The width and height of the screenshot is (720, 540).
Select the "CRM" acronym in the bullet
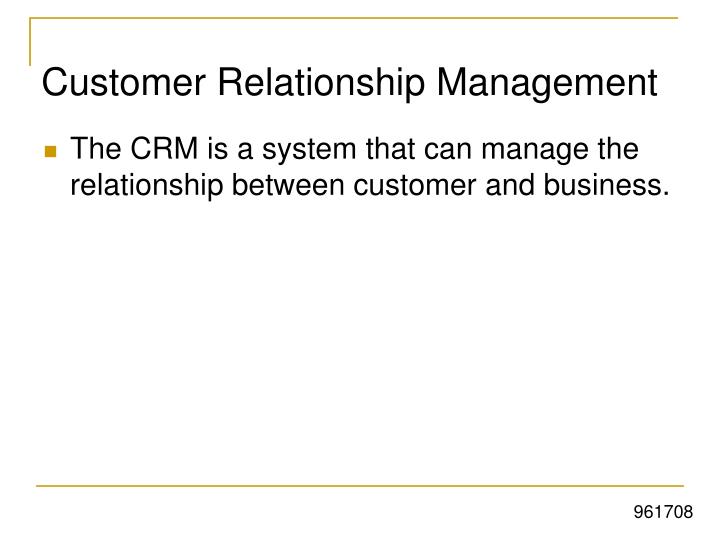[x=164, y=149]
